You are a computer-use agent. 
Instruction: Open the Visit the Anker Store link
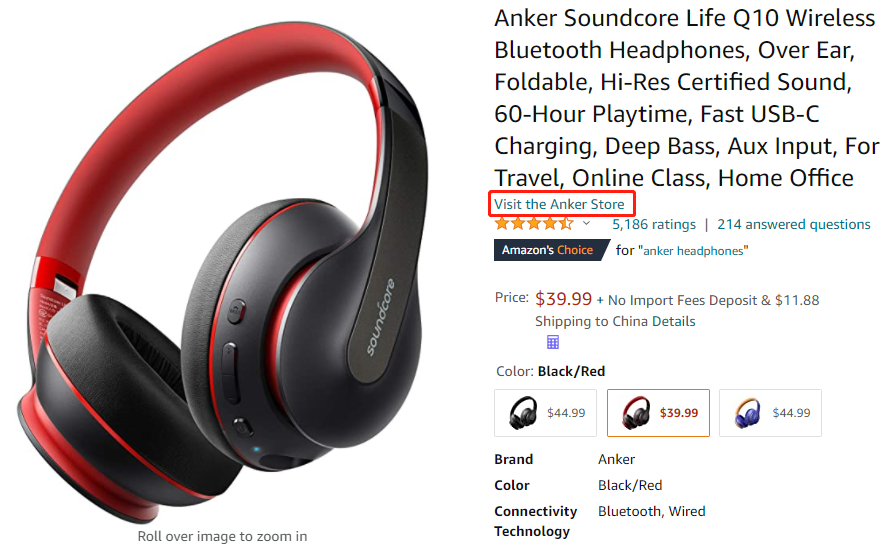559,204
